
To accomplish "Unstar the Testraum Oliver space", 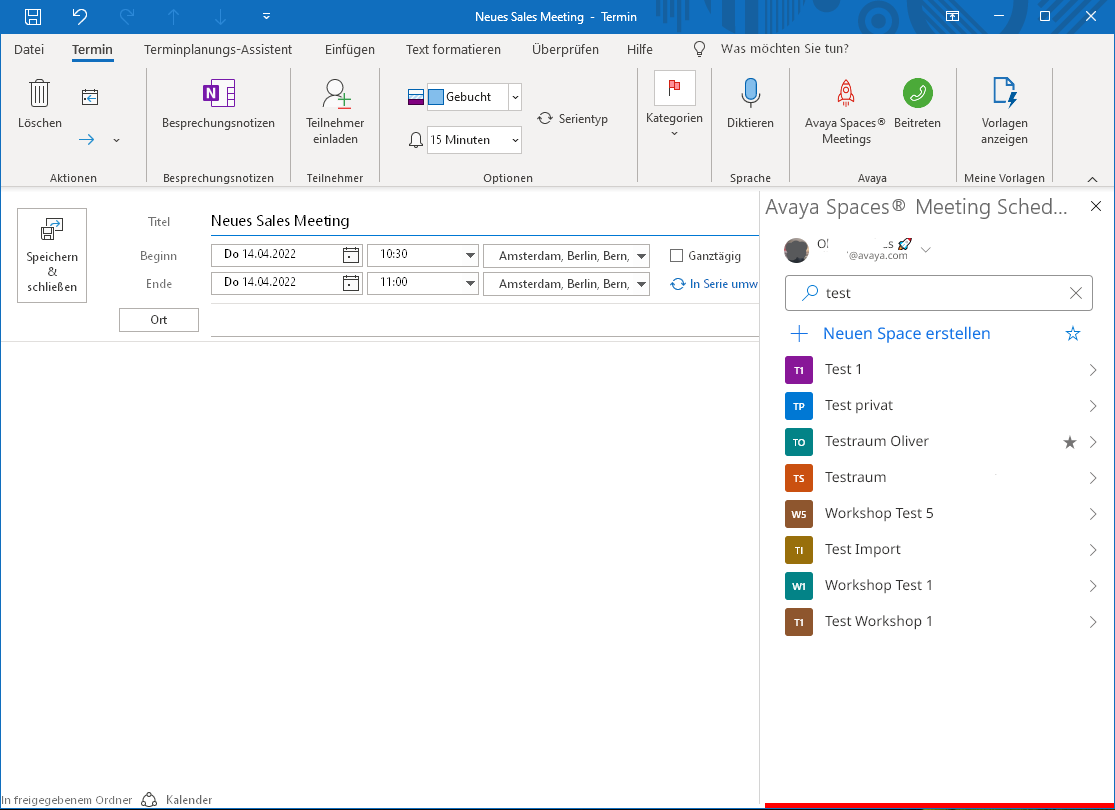I will tap(1069, 441).
